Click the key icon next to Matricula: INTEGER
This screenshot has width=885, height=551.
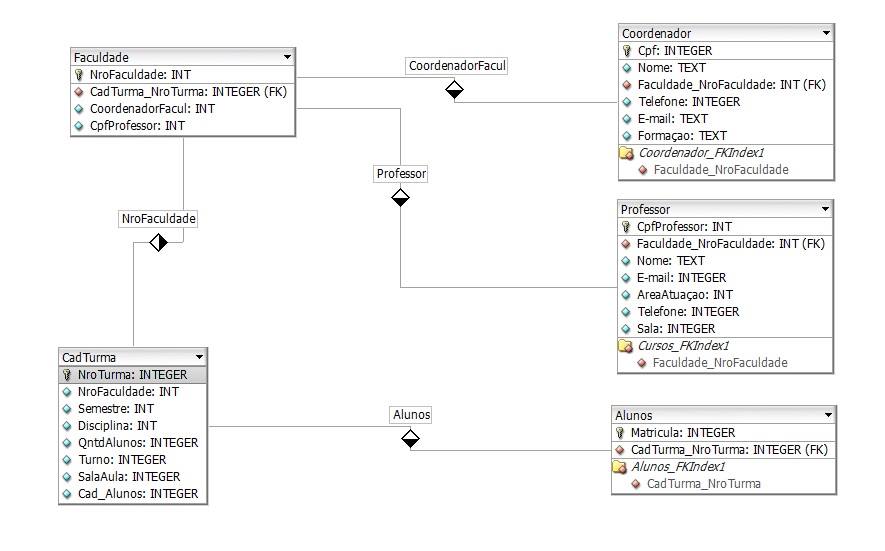tap(620, 433)
